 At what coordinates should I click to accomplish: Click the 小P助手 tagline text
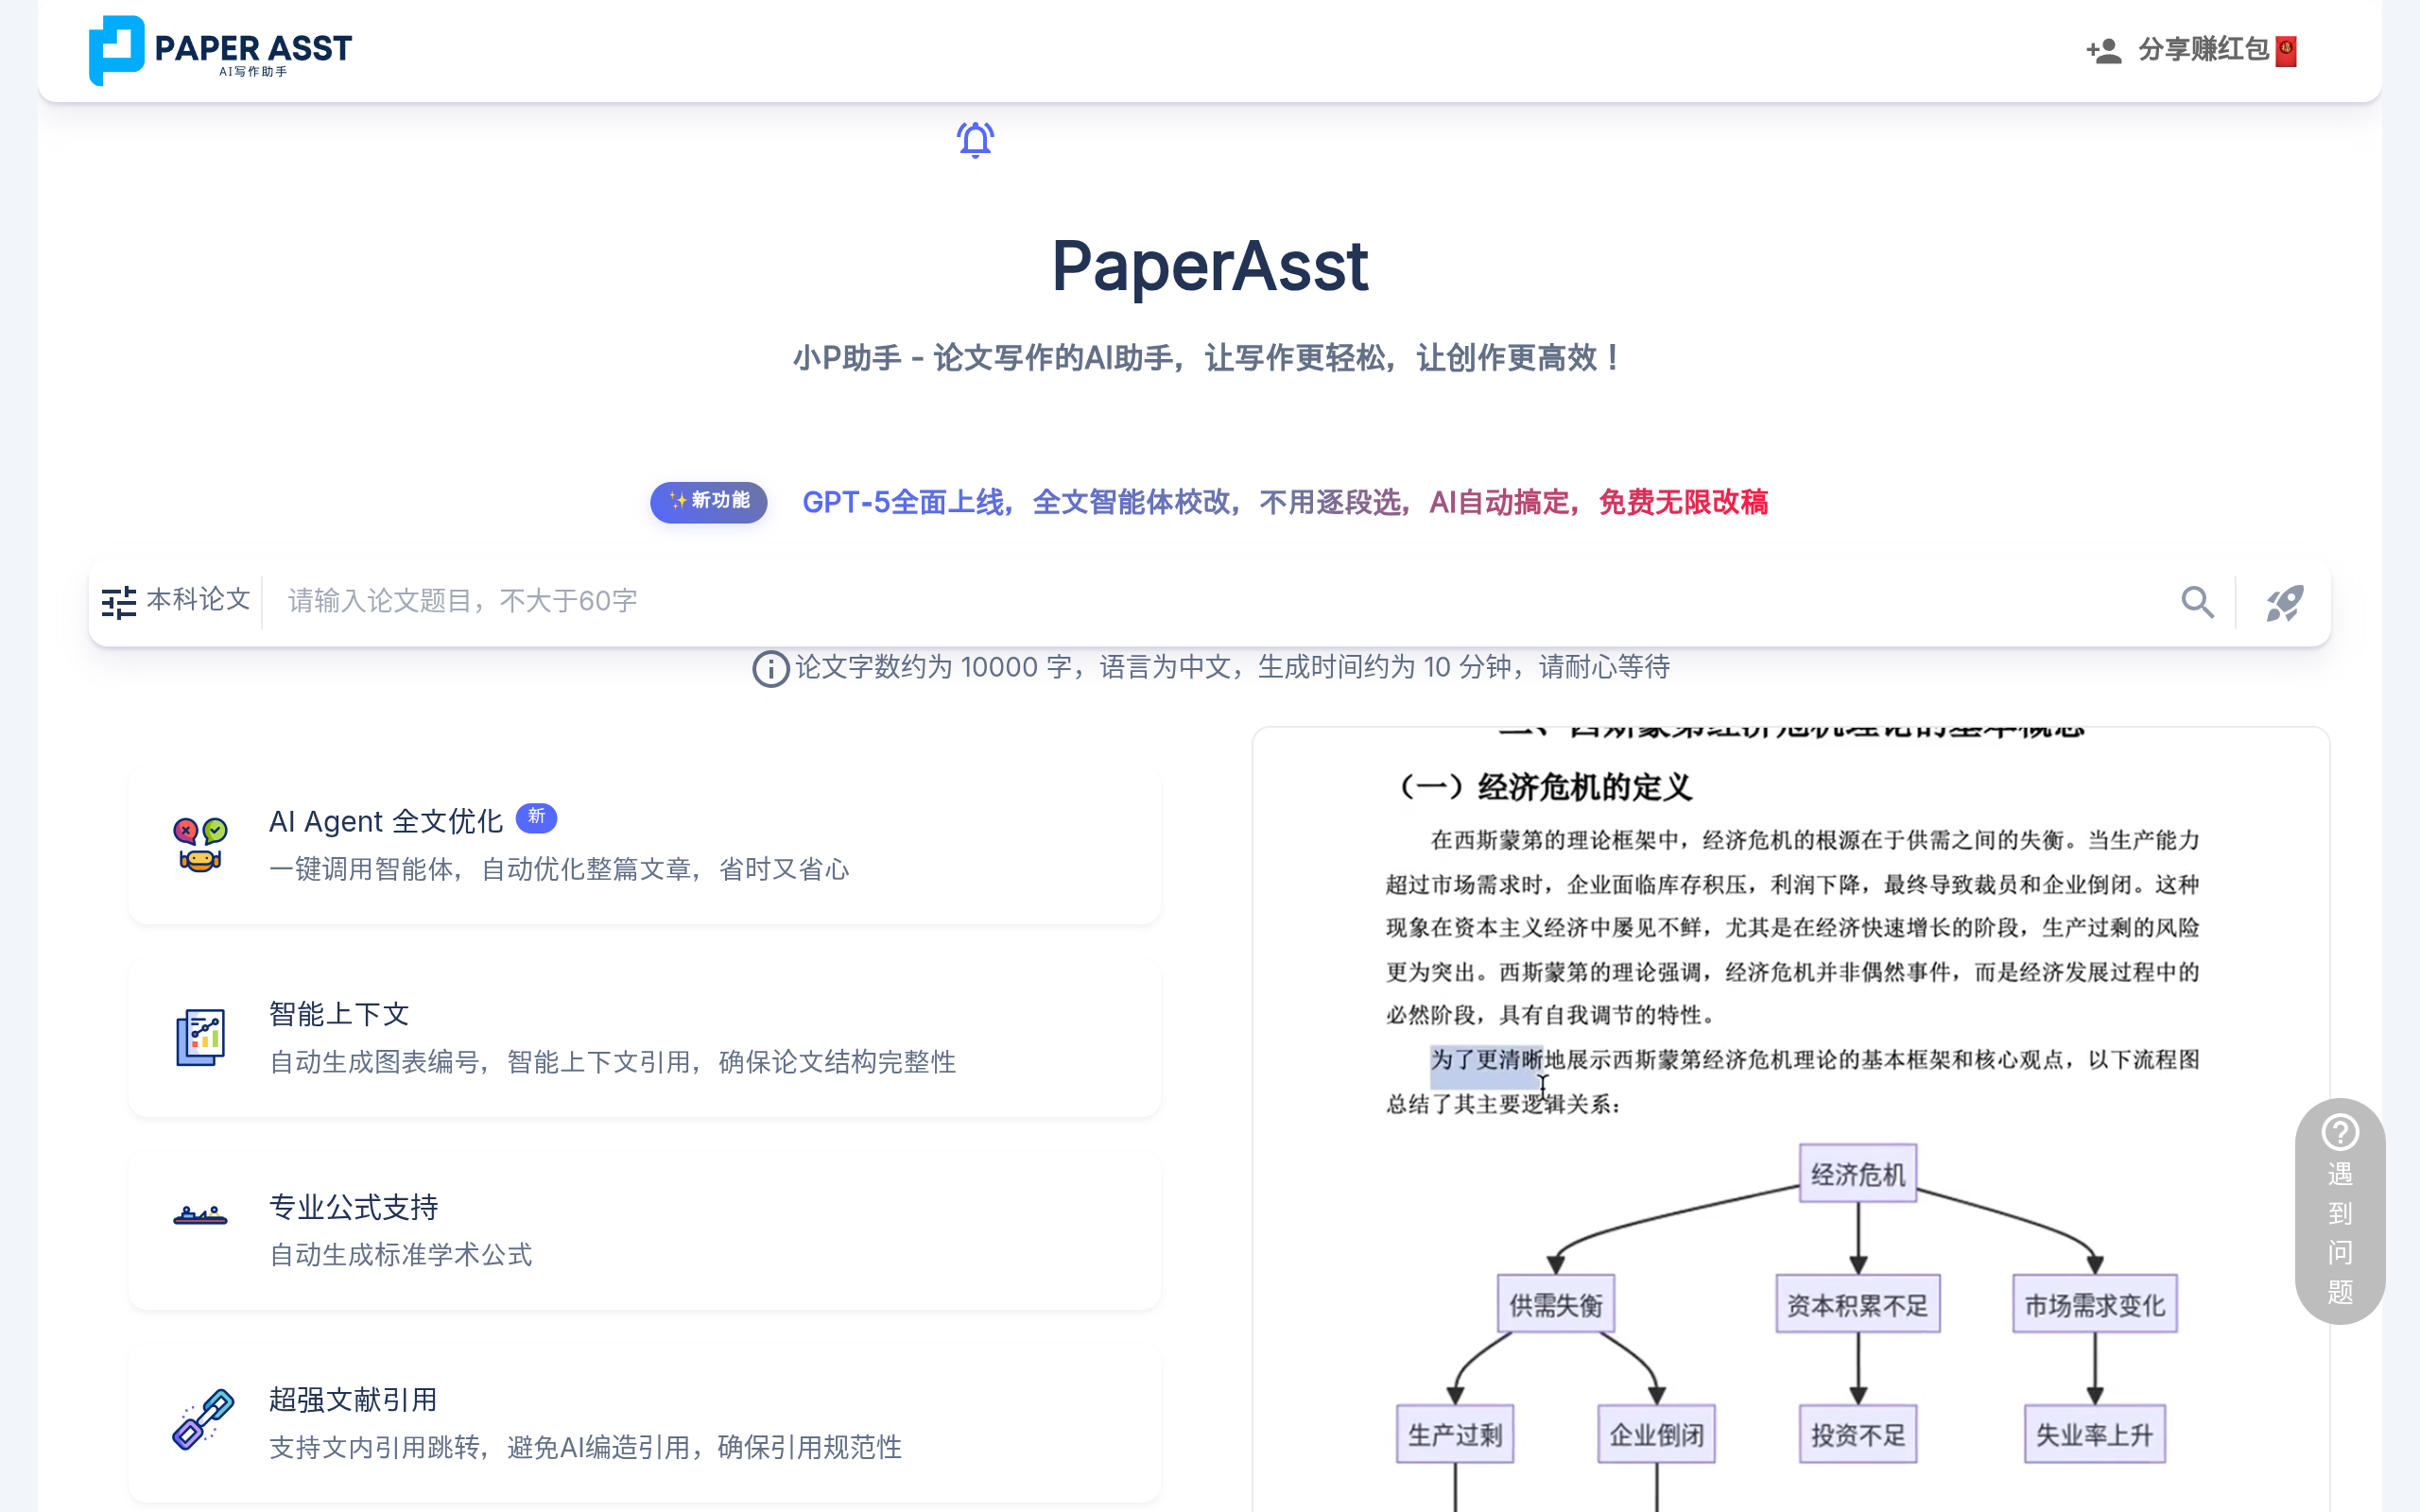tap(1210, 358)
